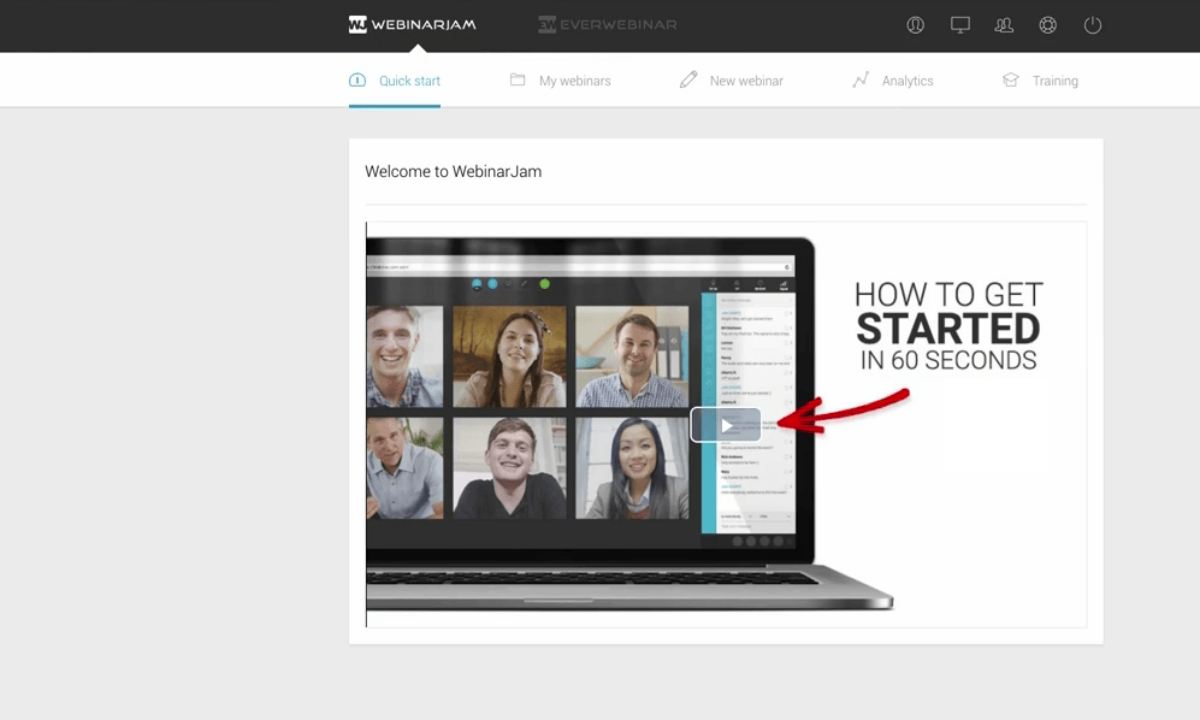
Task: Play the getting started video
Action: tap(726, 425)
